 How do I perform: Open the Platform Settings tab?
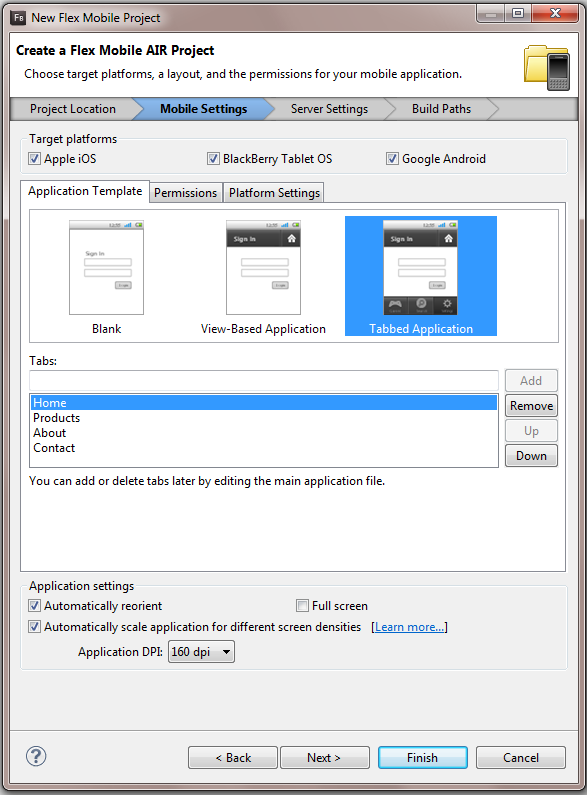point(274,193)
